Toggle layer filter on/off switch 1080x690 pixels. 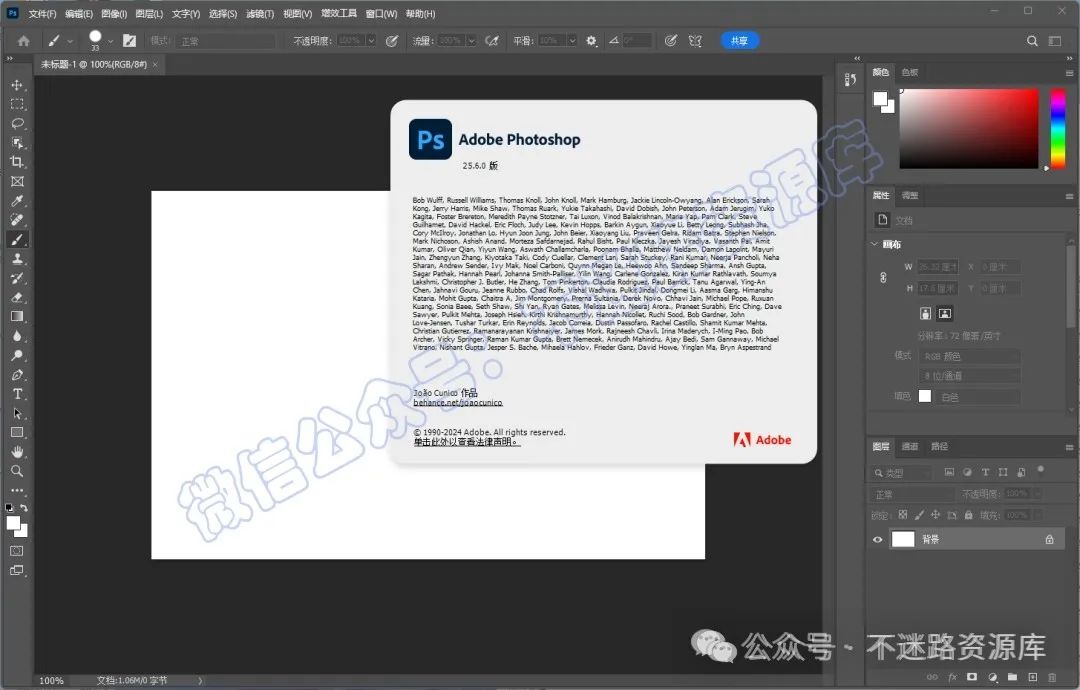pos(1041,470)
